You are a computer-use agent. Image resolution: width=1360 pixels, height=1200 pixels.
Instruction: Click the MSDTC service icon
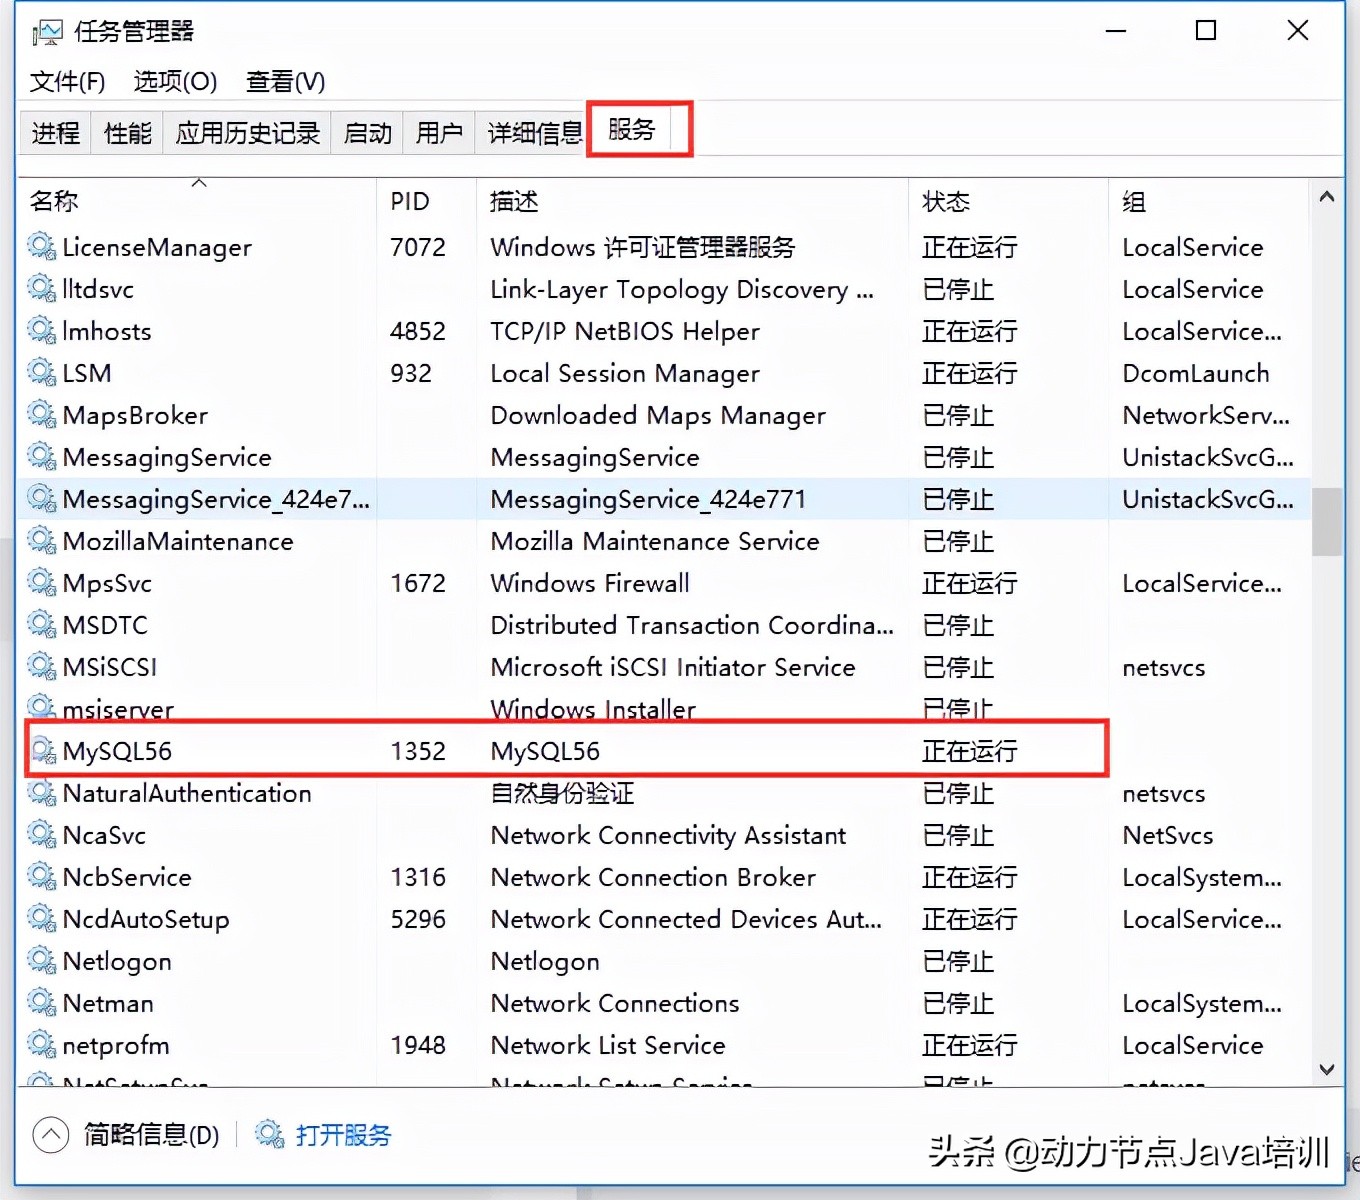[x=40, y=625]
